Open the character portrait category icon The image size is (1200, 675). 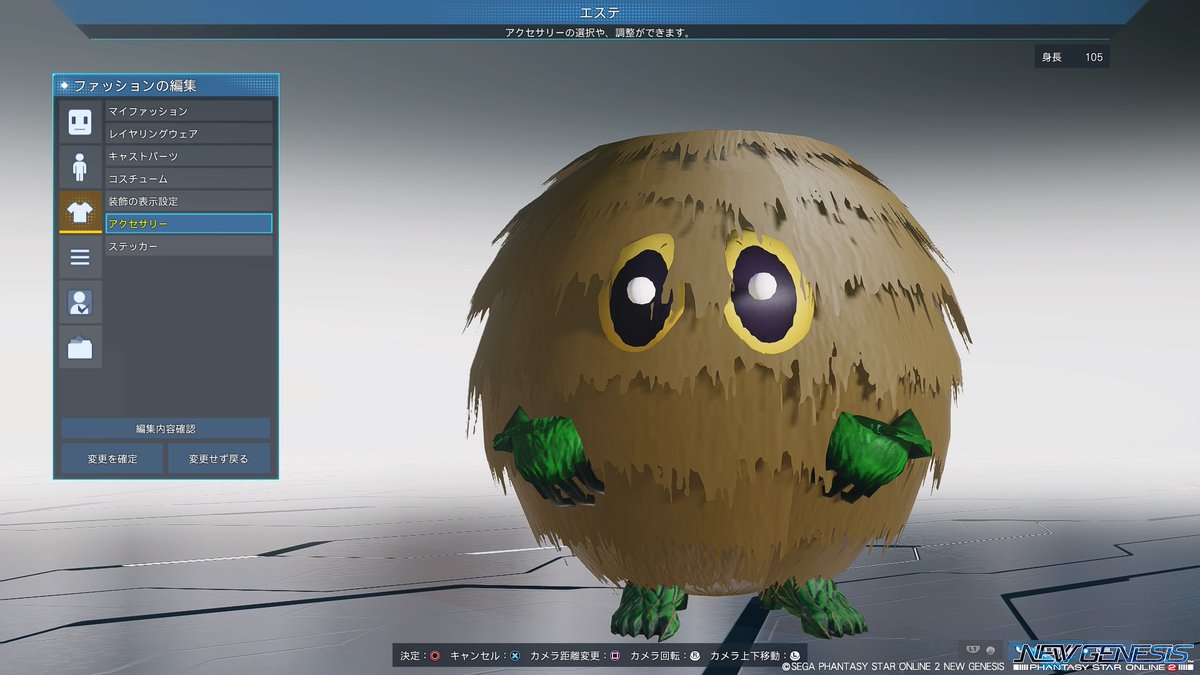[x=80, y=302]
